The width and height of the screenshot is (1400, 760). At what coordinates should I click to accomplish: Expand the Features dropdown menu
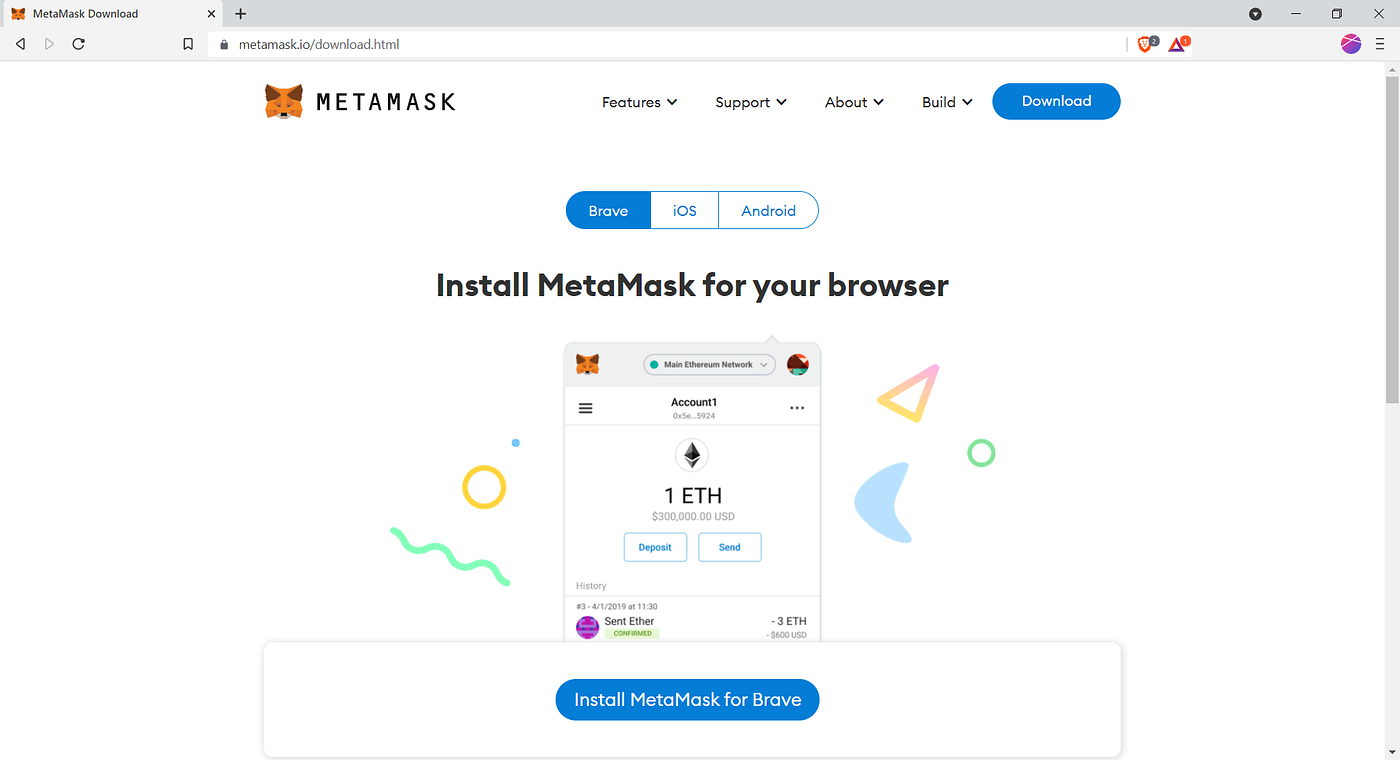pos(640,102)
